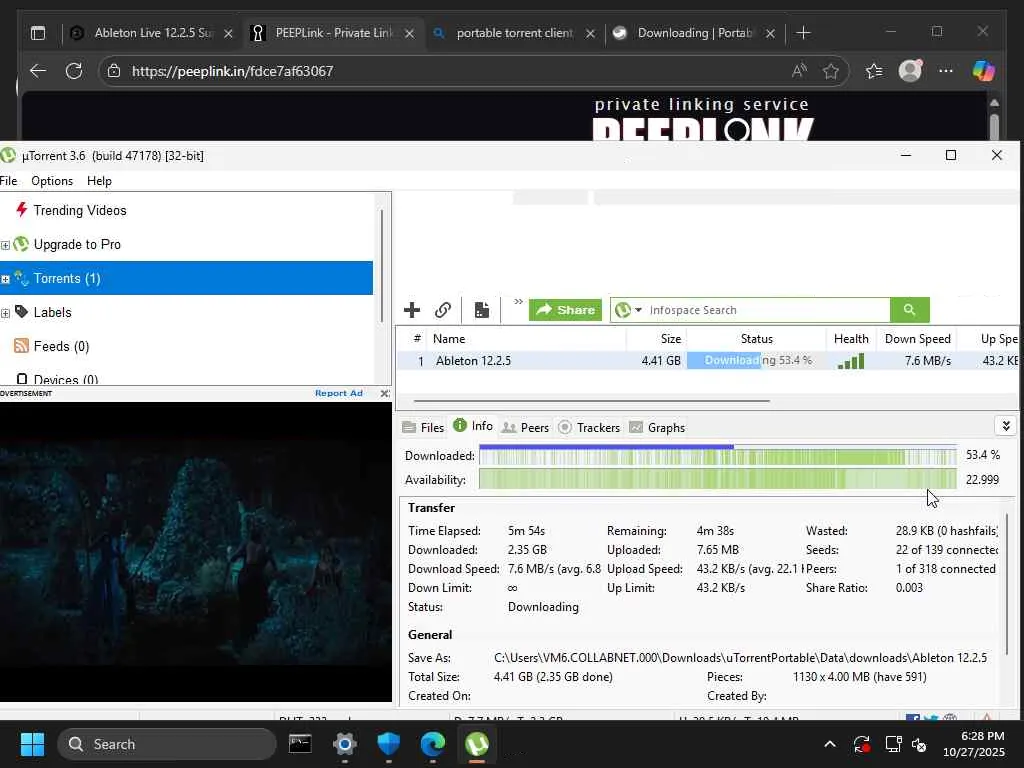Image resolution: width=1024 pixels, height=768 pixels.
Task: Click the browser address bar URL
Action: (x=232, y=71)
